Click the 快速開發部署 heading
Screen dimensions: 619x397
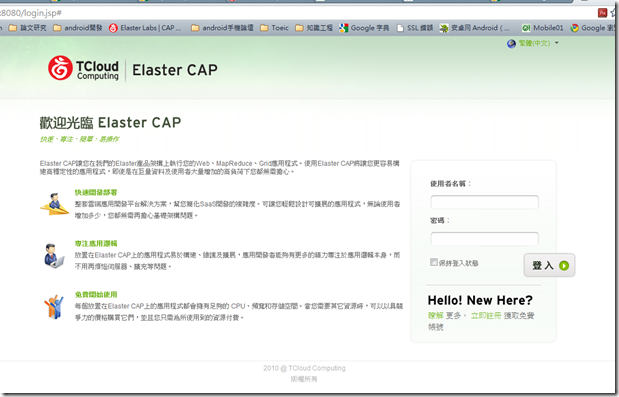coord(96,193)
